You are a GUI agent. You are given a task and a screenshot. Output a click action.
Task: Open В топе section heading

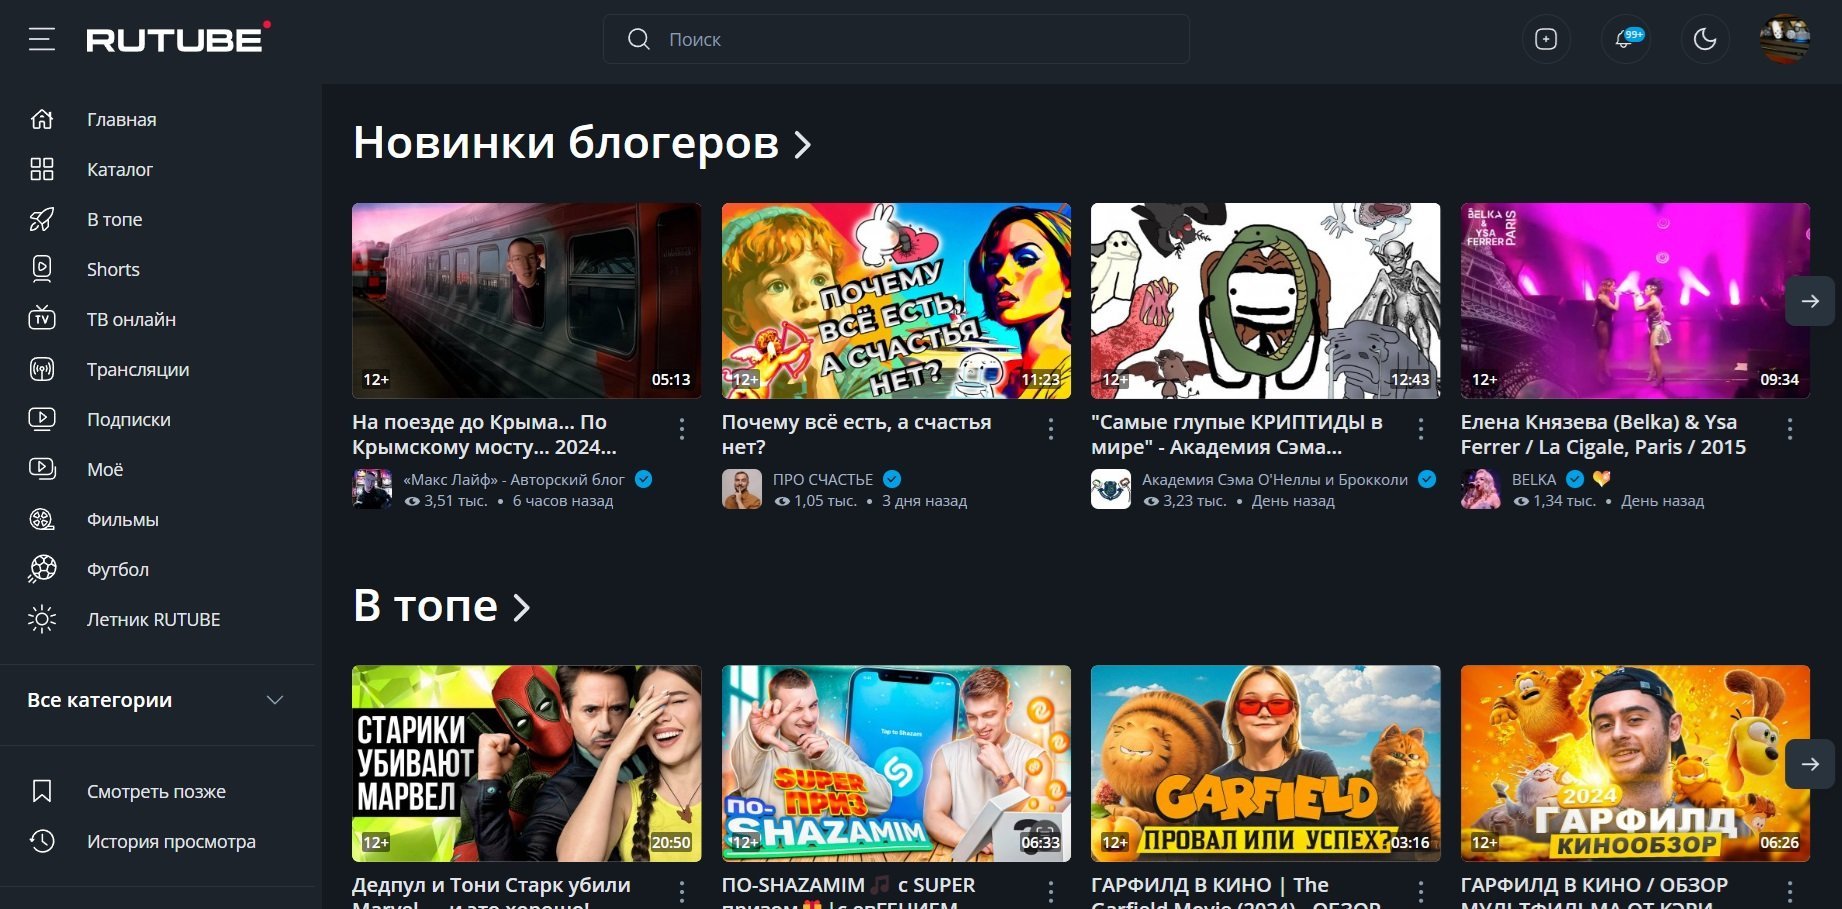click(426, 606)
